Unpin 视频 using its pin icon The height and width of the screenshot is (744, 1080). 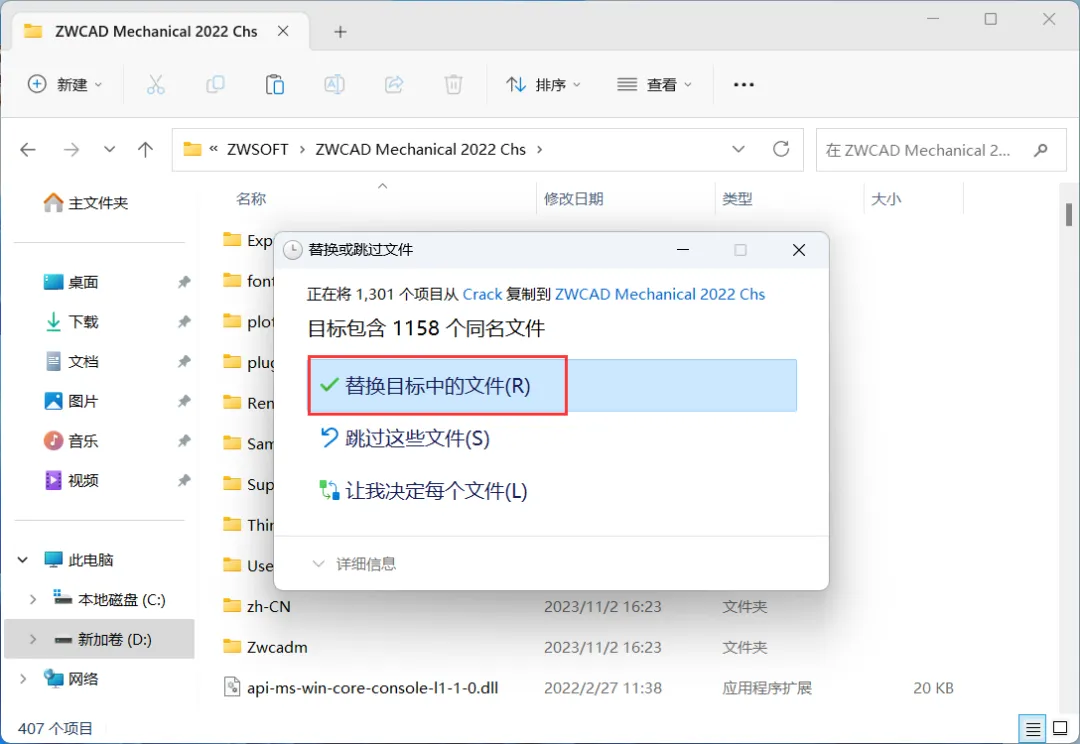coord(184,480)
